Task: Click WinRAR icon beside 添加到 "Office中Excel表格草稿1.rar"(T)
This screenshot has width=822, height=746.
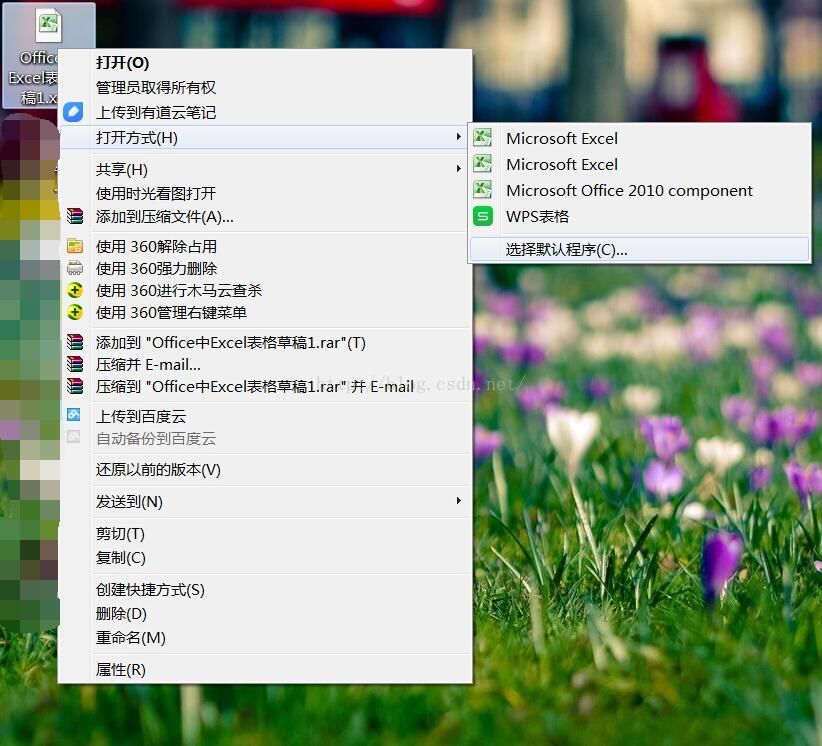Action: 75,342
